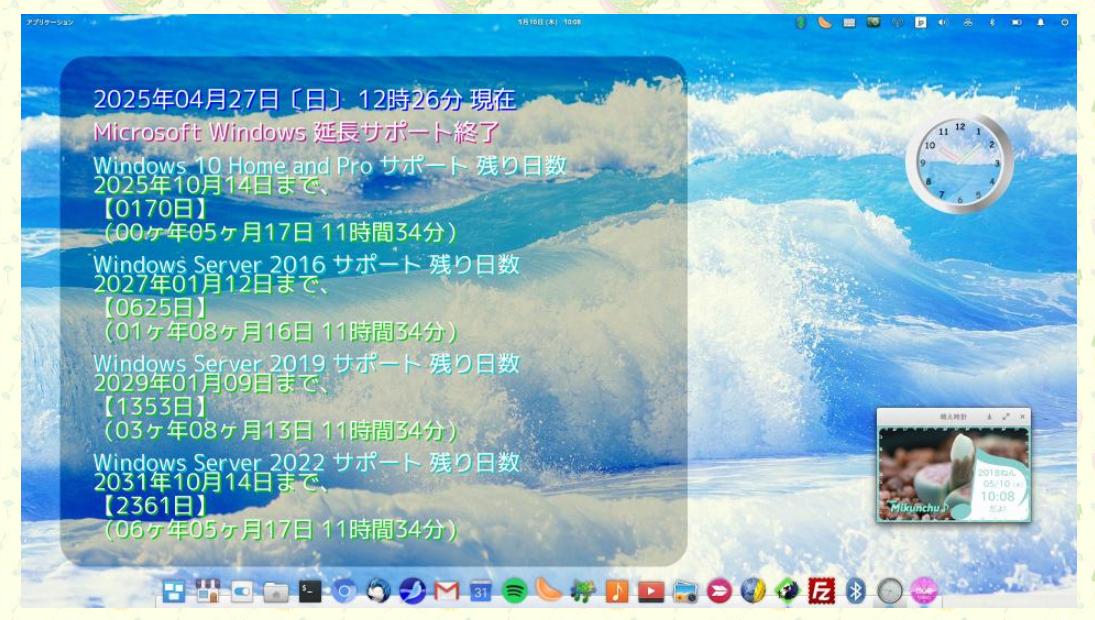1095x620 pixels.
Task: Open System Settings switch icon in the dock
Action: pyautogui.click(x=242, y=591)
